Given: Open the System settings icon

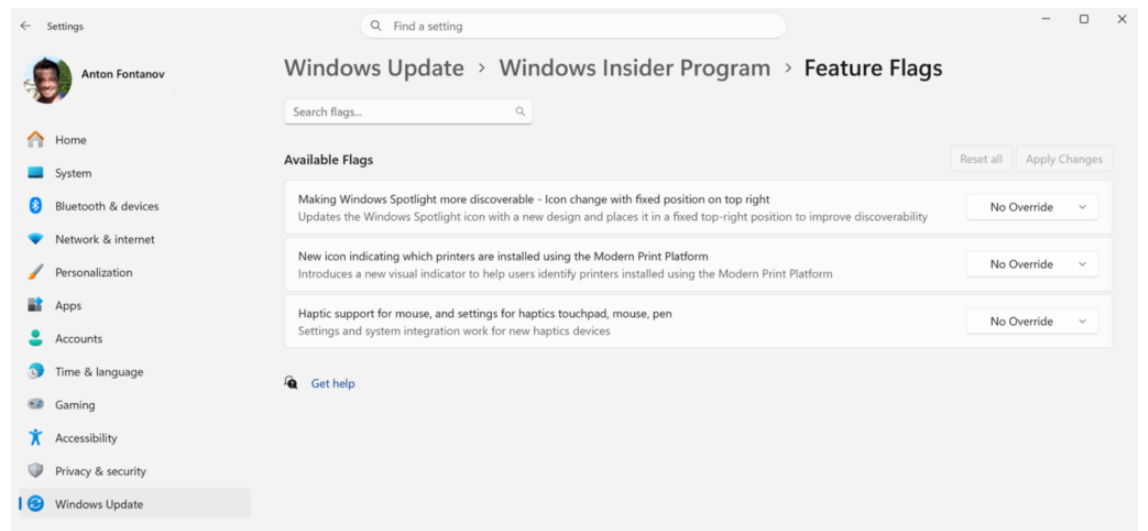Looking at the screenshot, I should click(x=35, y=173).
